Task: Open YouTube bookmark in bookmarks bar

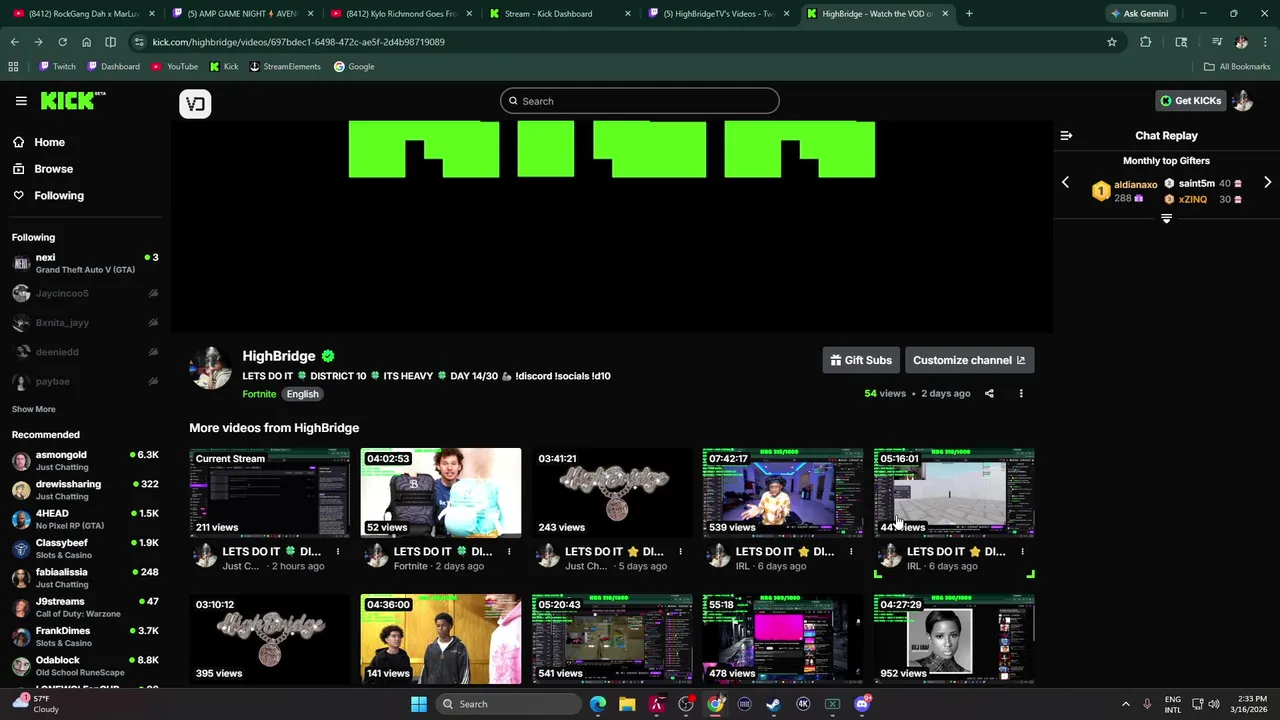Action: (x=175, y=67)
